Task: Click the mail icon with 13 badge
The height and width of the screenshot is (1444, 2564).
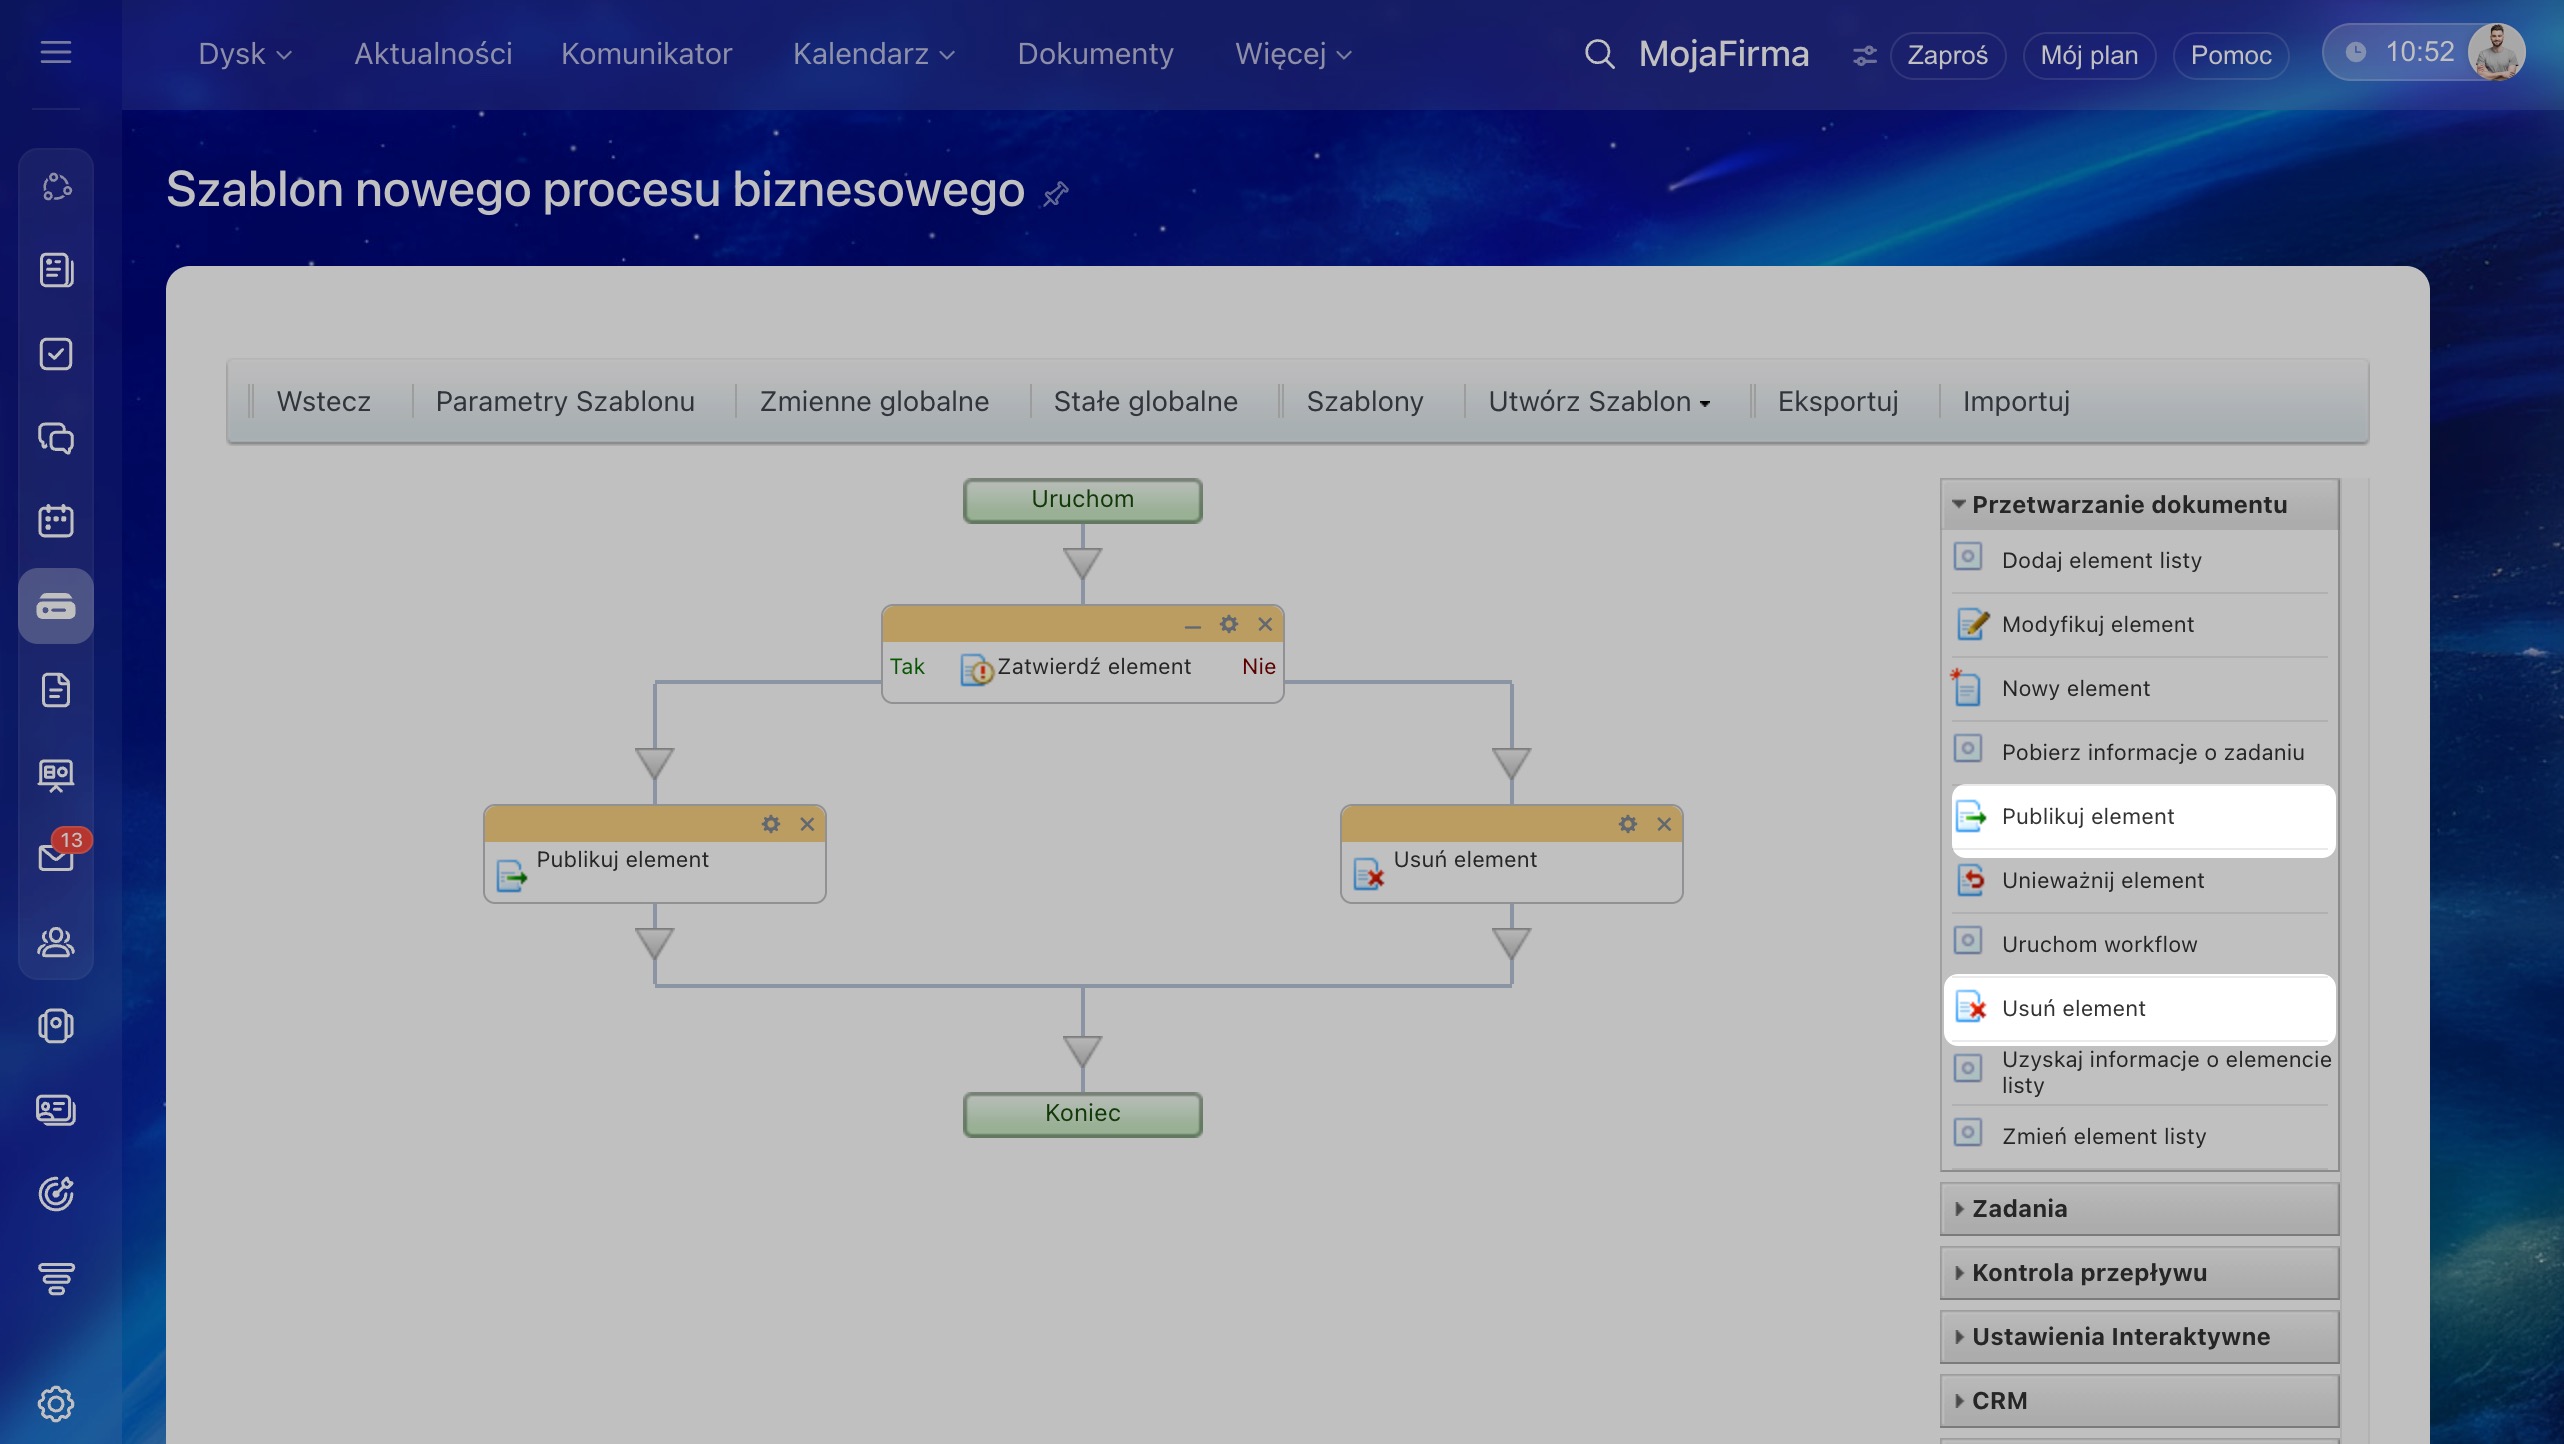Action: tap(56, 856)
